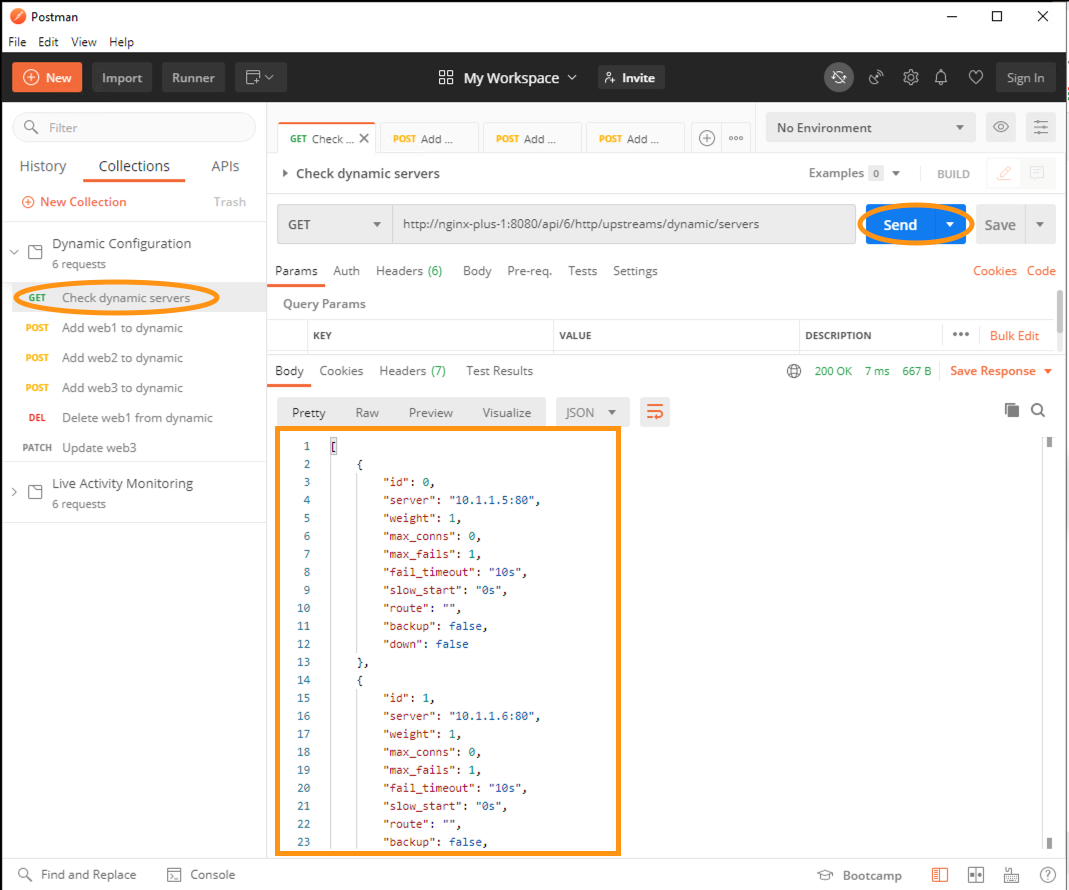Click the request URL field

[x=624, y=224]
